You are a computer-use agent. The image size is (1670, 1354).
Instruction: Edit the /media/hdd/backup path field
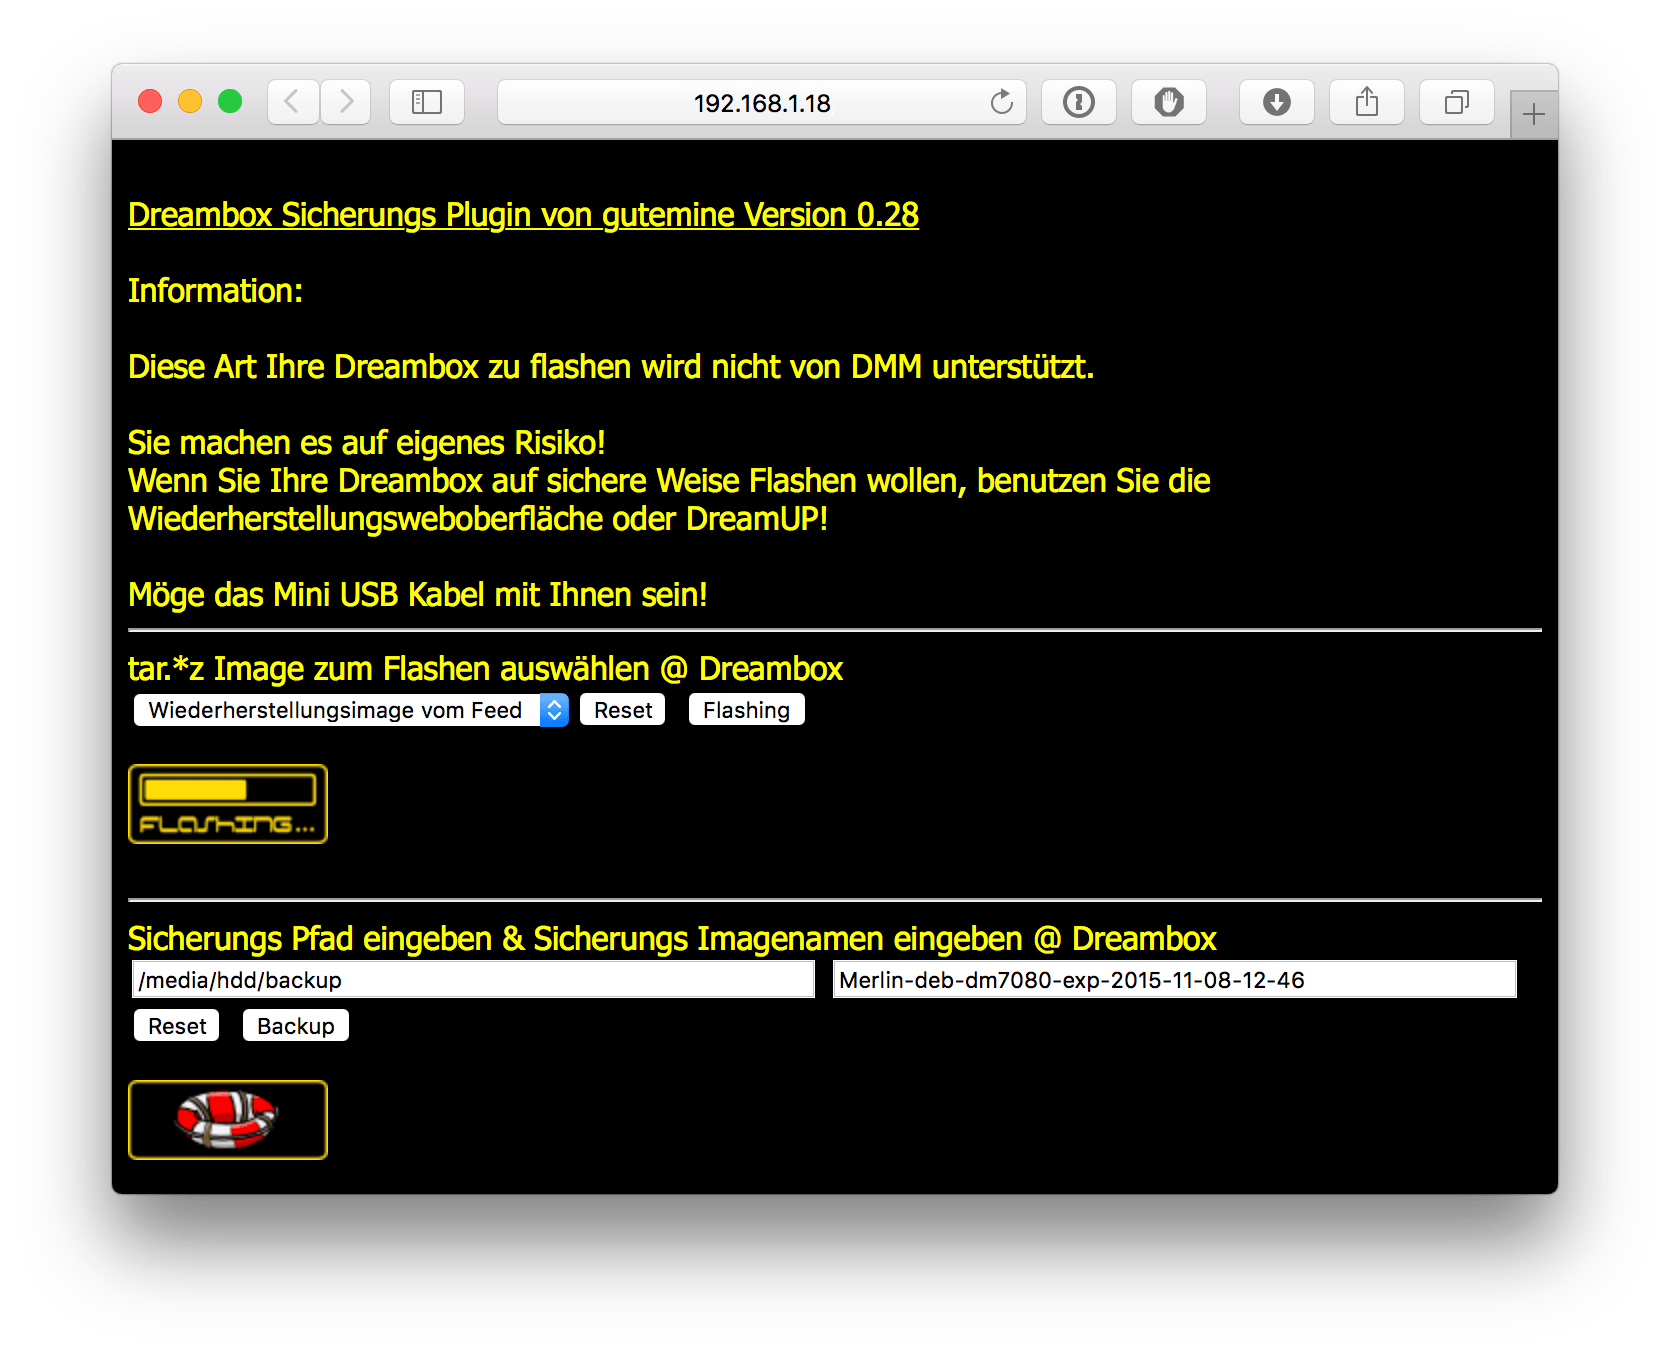pos(473,979)
